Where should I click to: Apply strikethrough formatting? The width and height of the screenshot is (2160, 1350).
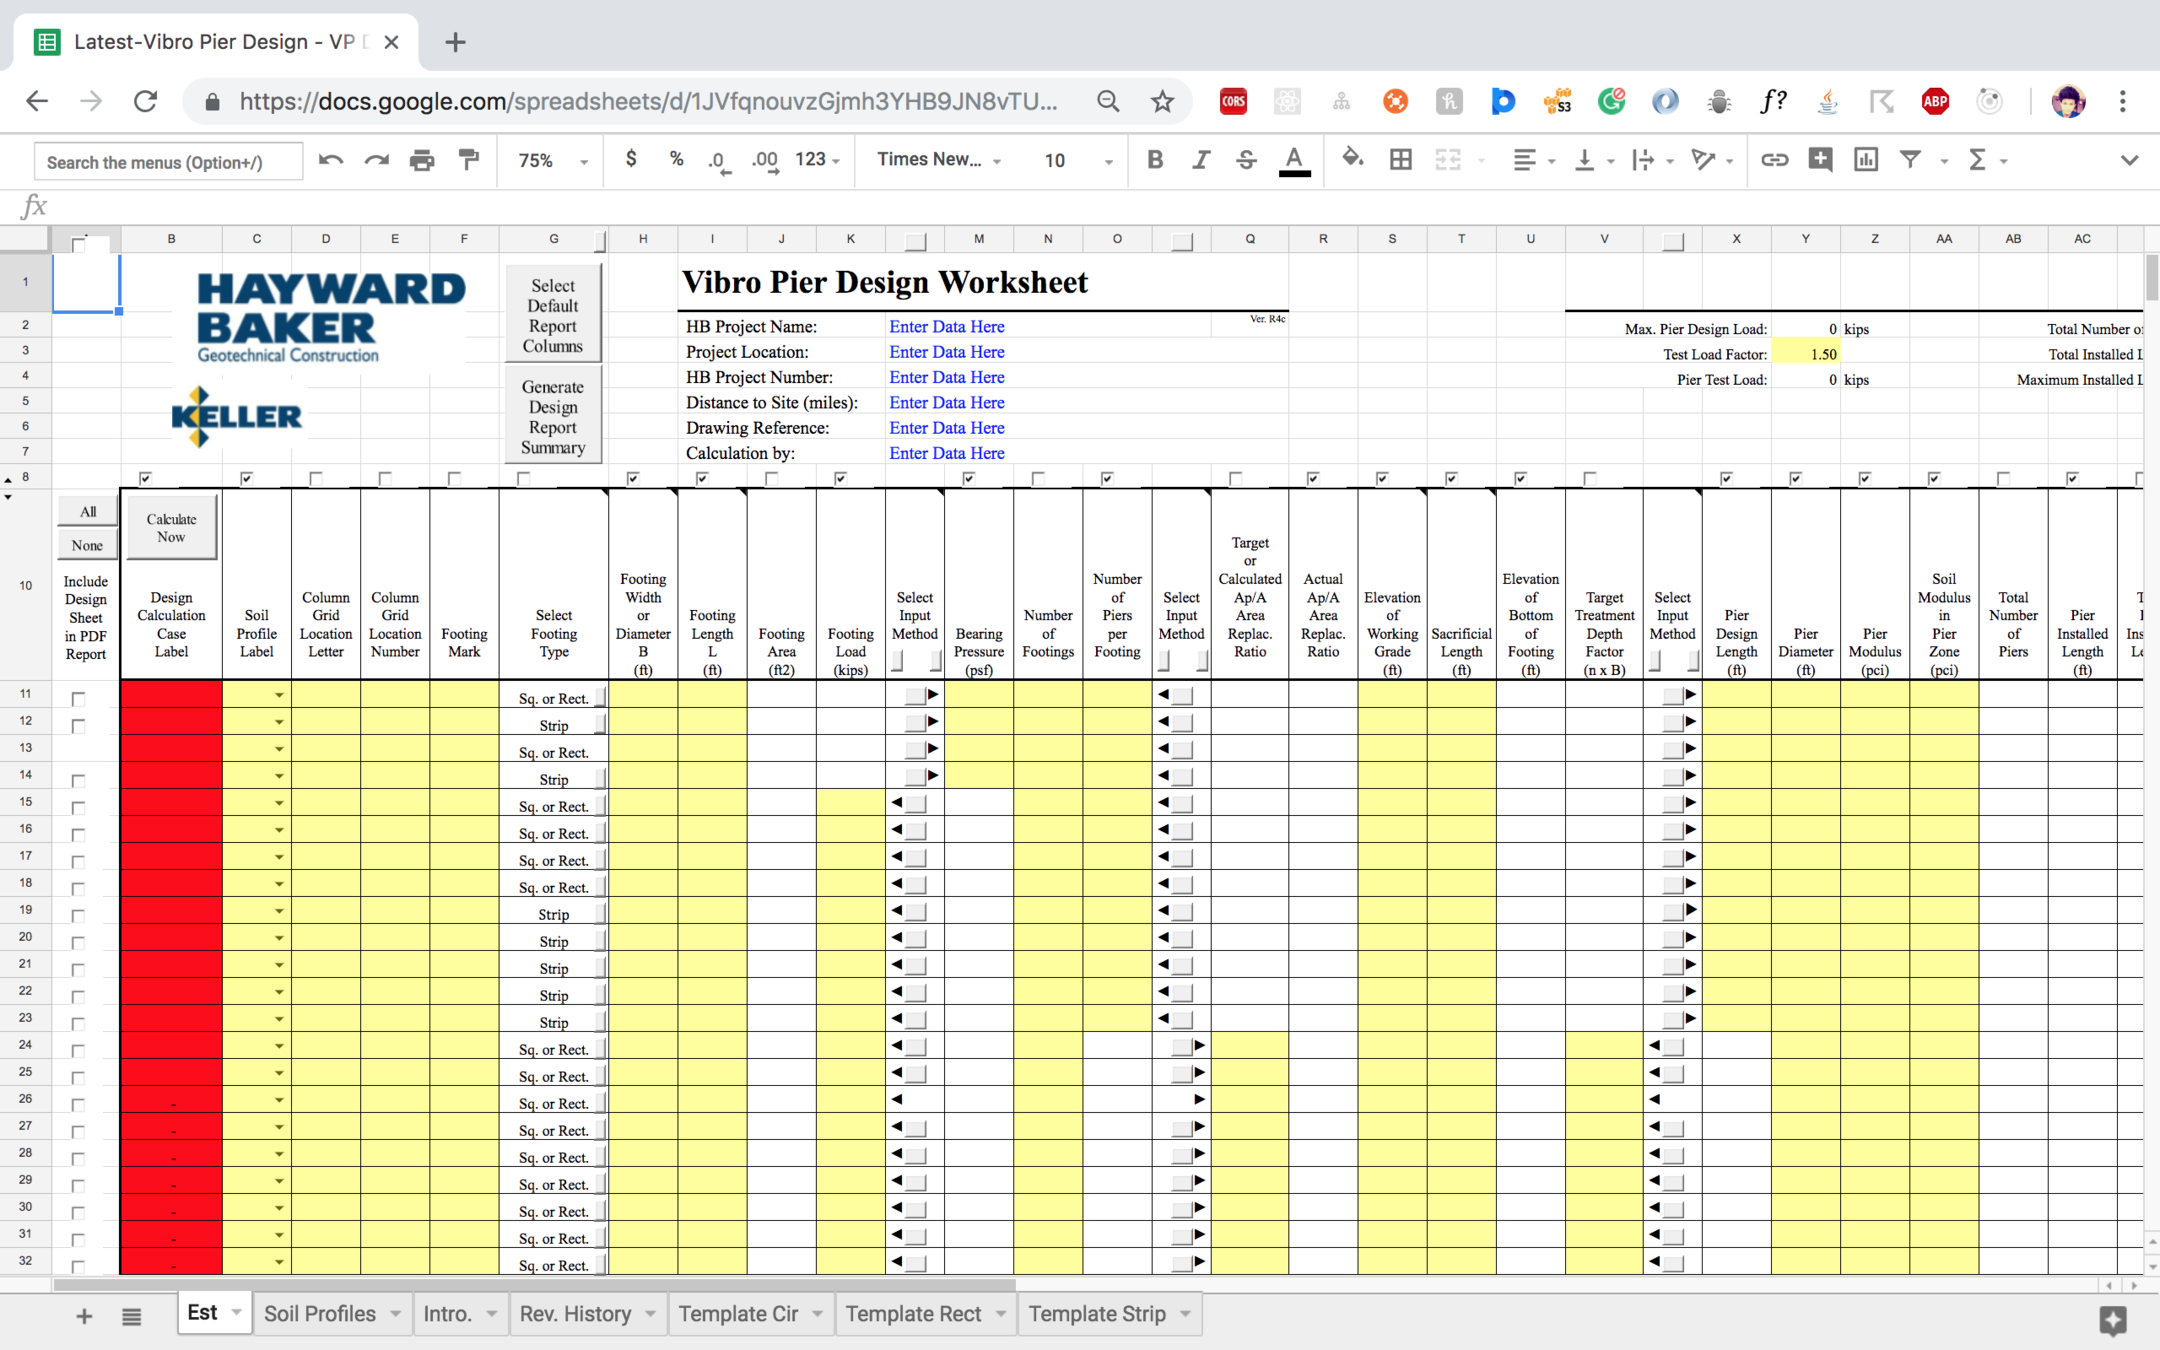1246,160
